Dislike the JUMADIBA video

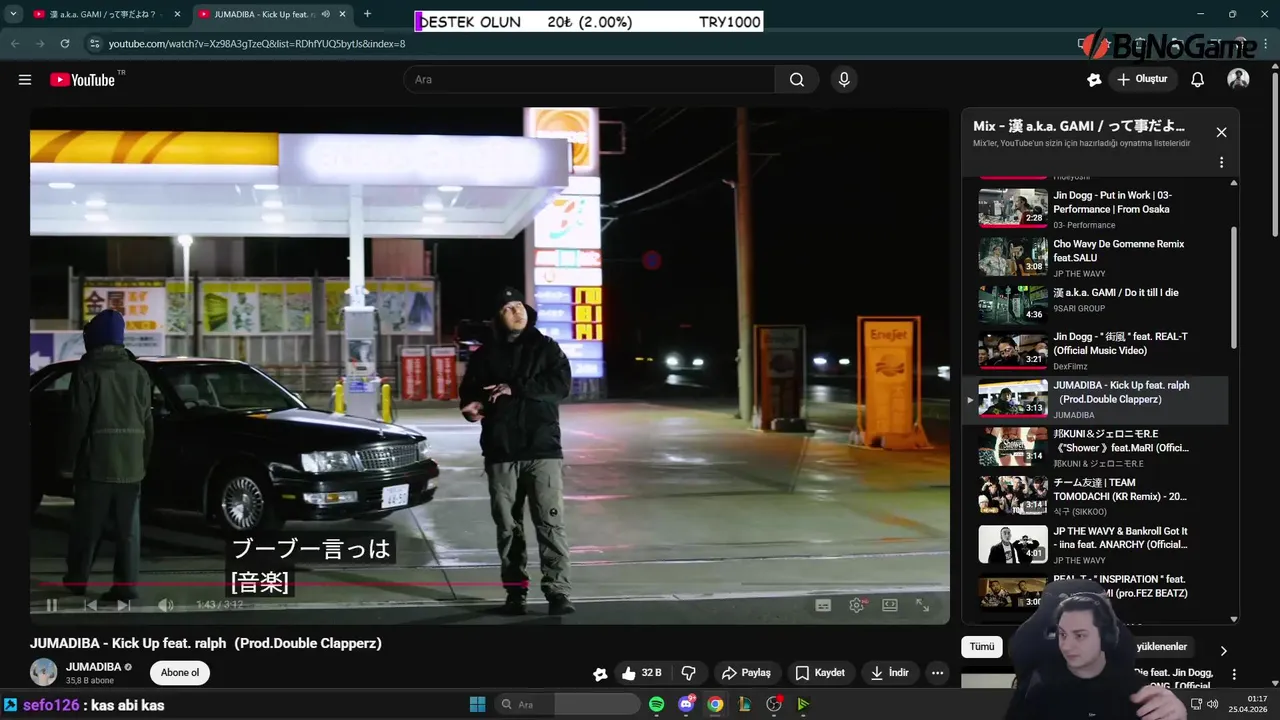pyautogui.click(x=688, y=673)
